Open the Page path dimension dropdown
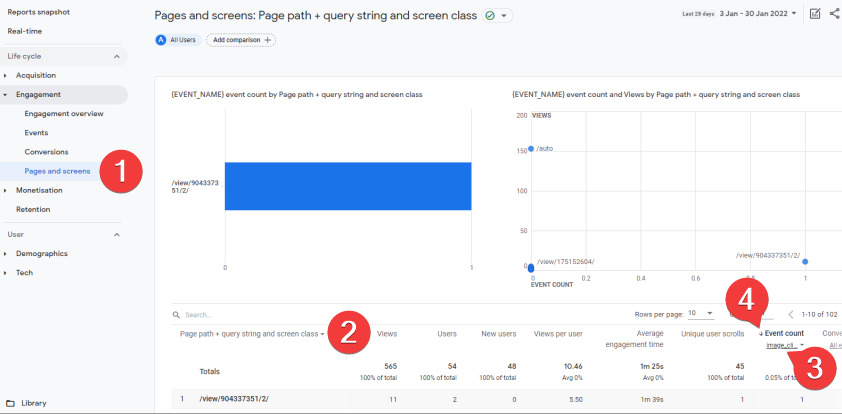 tap(252, 333)
